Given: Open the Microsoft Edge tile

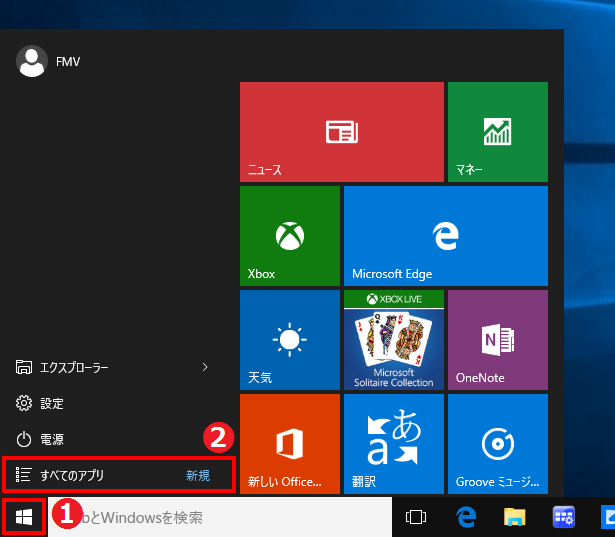Looking at the screenshot, I should 446,236.
